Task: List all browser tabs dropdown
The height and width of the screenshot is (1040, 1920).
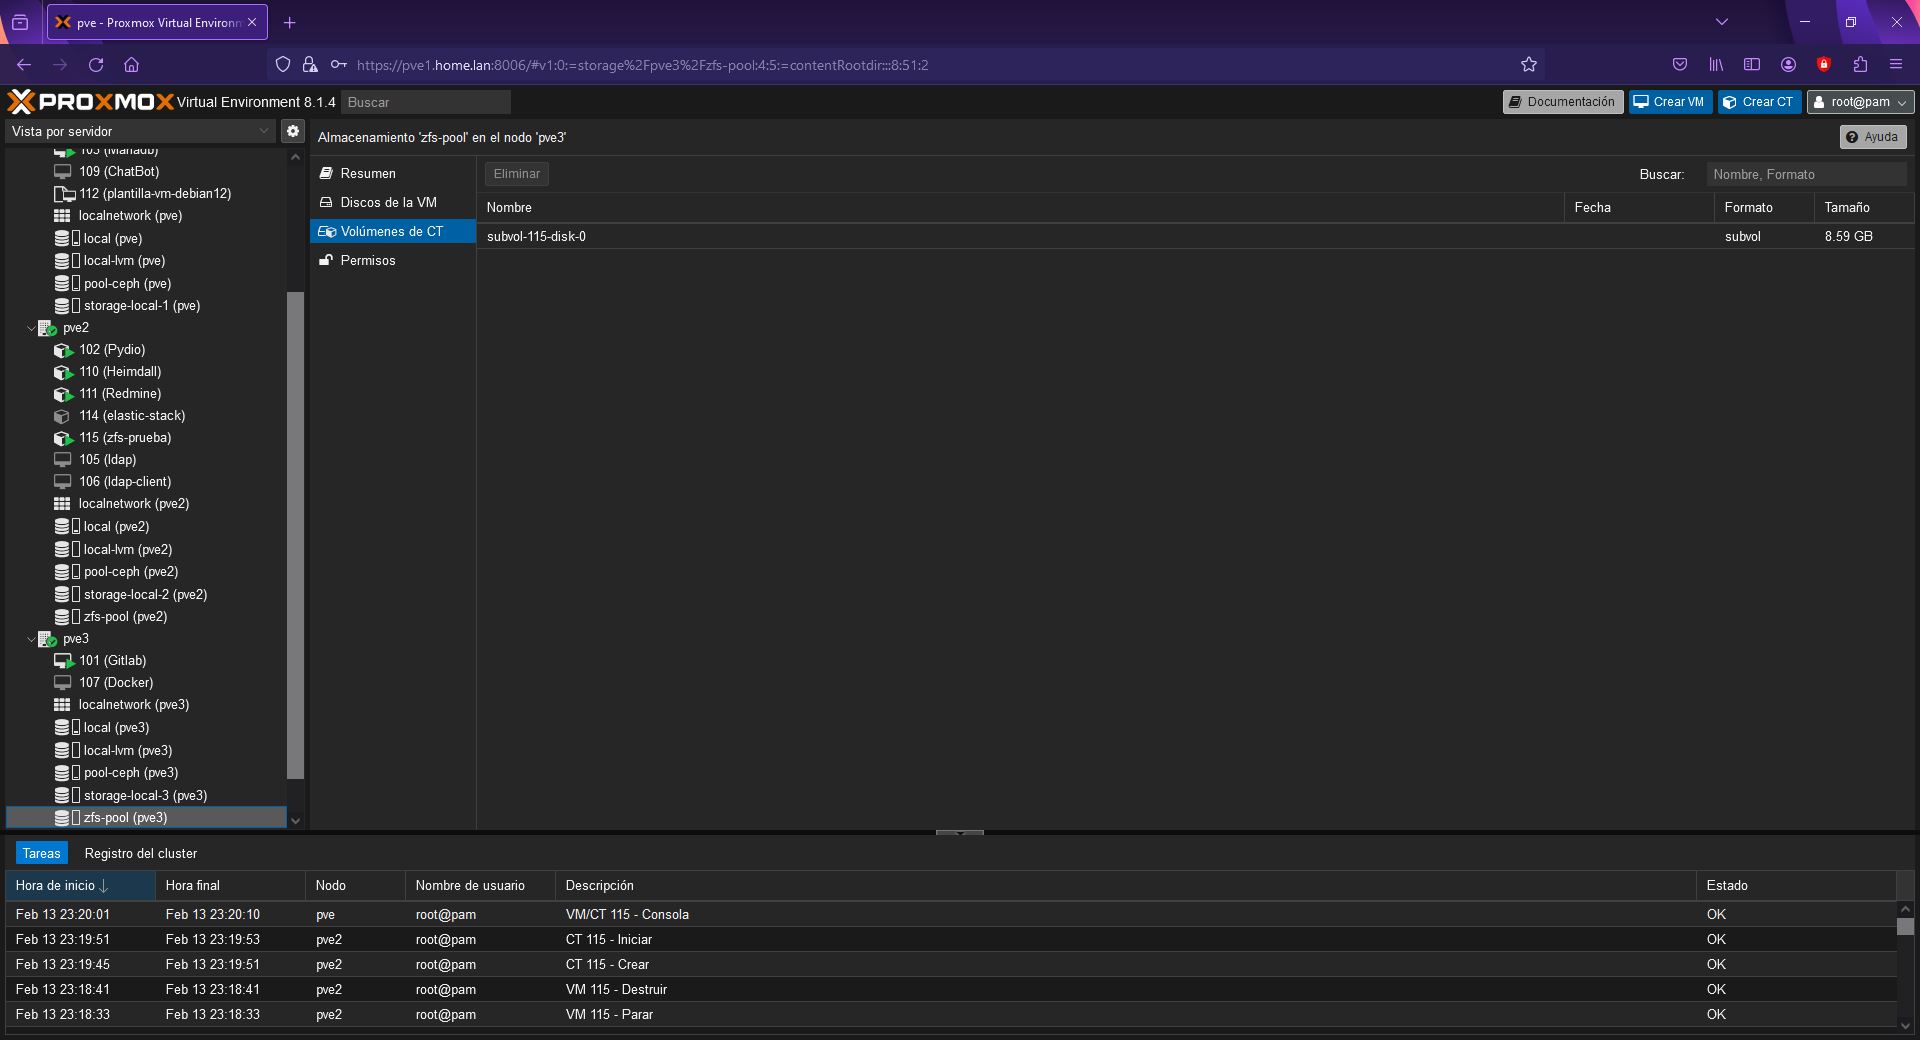Action: click(1721, 22)
